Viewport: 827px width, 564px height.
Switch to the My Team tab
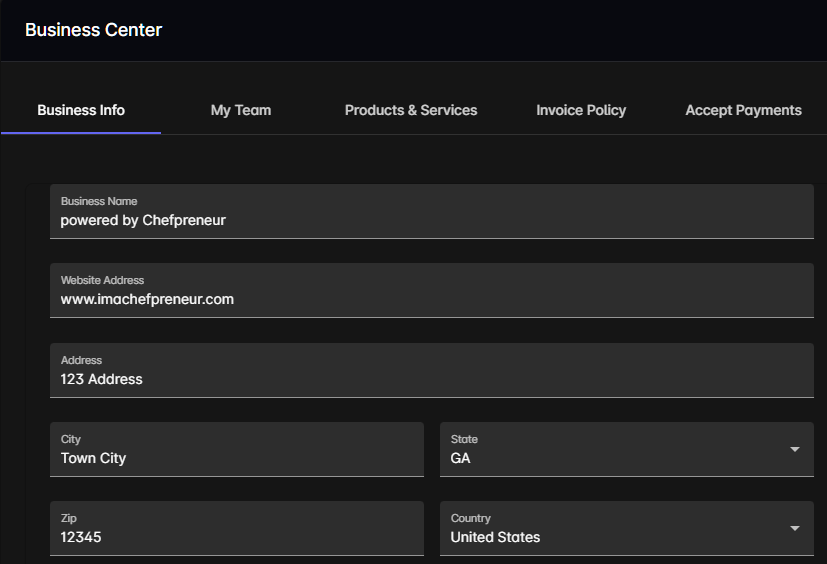[241, 110]
